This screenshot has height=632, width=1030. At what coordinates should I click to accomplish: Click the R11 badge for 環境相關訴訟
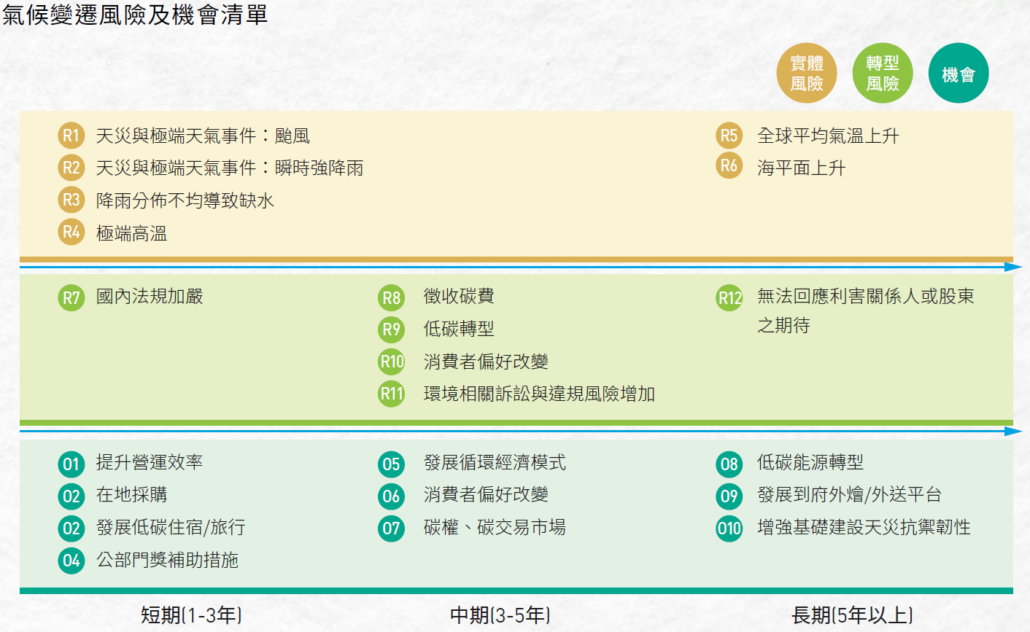pyautogui.click(x=392, y=394)
